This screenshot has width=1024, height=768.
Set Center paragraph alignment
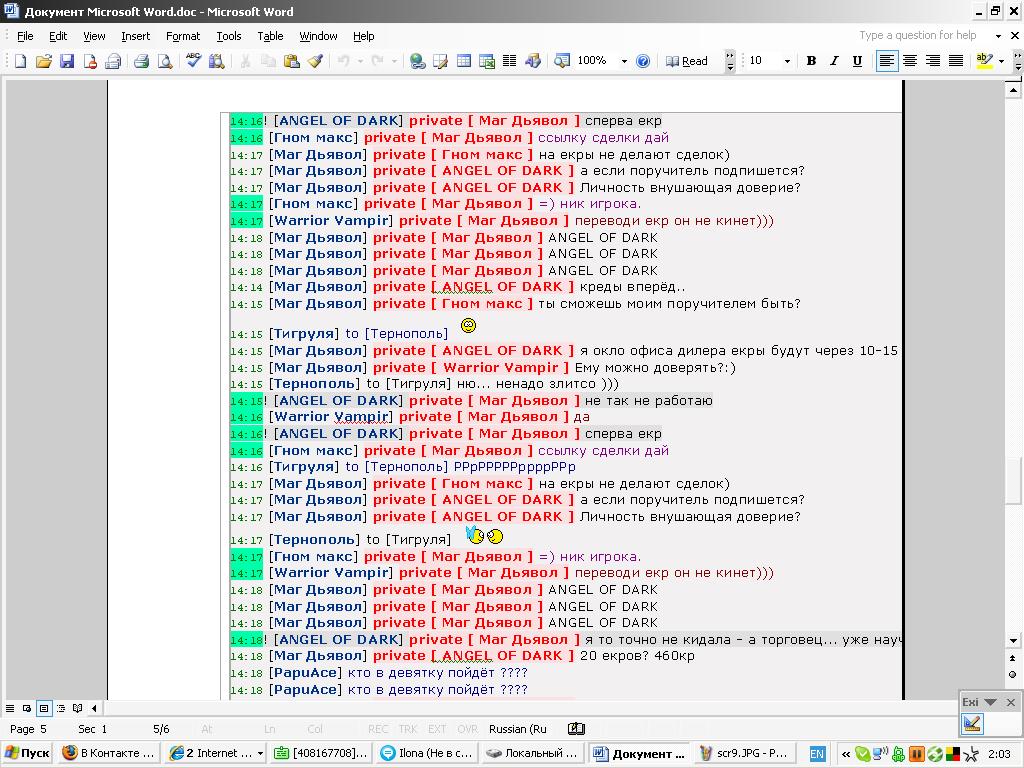910,61
